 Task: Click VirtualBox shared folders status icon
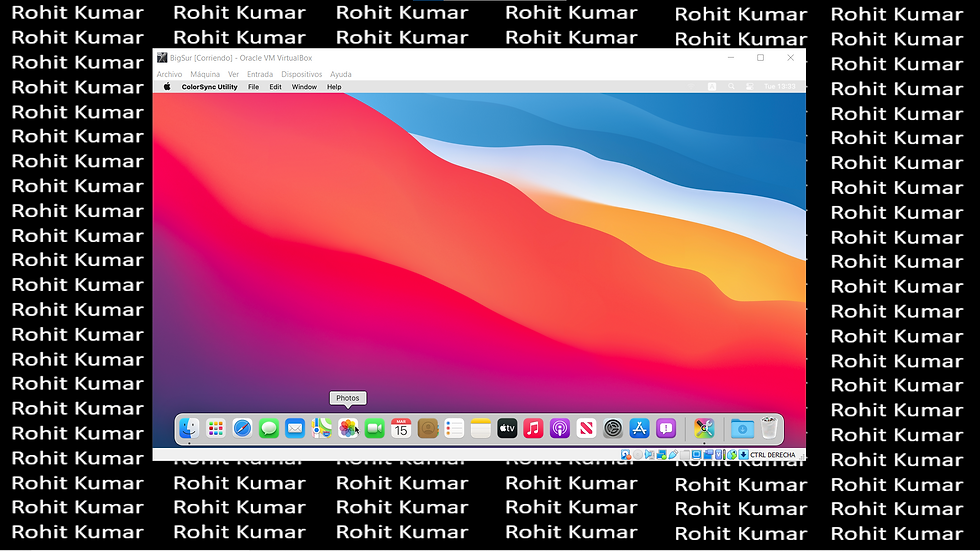(685, 455)
